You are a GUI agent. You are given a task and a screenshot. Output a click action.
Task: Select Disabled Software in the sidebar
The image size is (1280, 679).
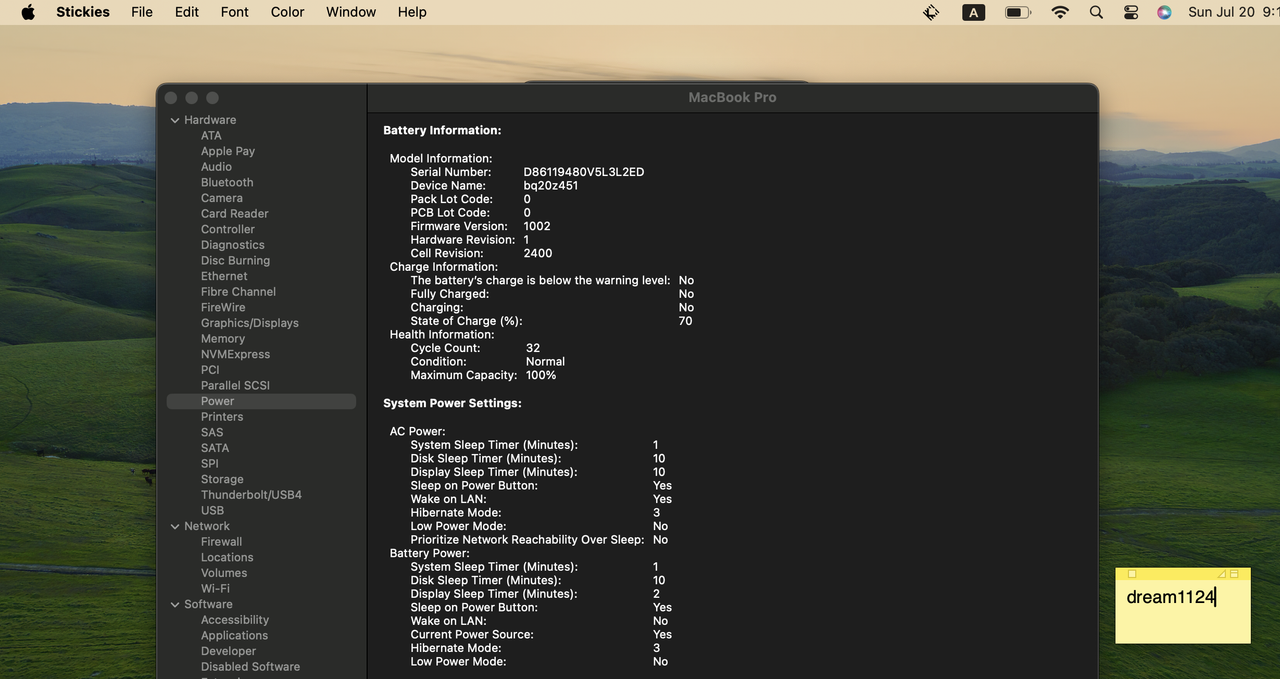[250, 667]
